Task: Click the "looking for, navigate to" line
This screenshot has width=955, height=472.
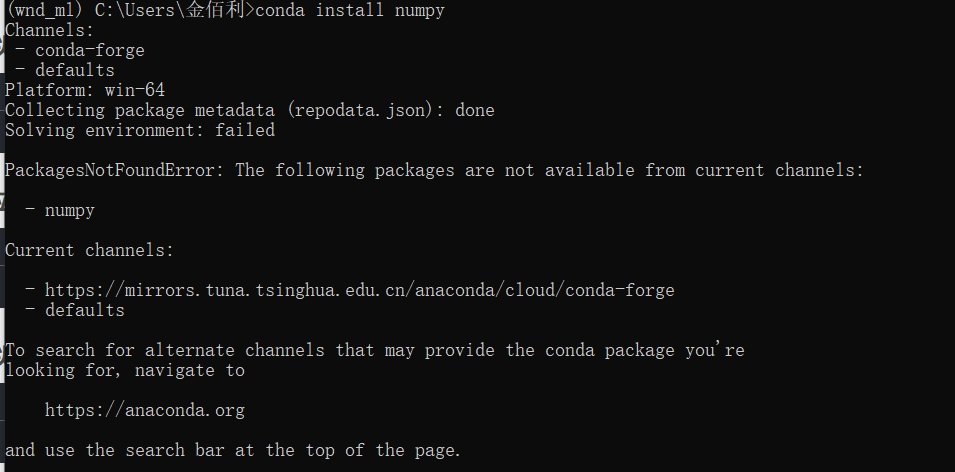Action: 125,370
